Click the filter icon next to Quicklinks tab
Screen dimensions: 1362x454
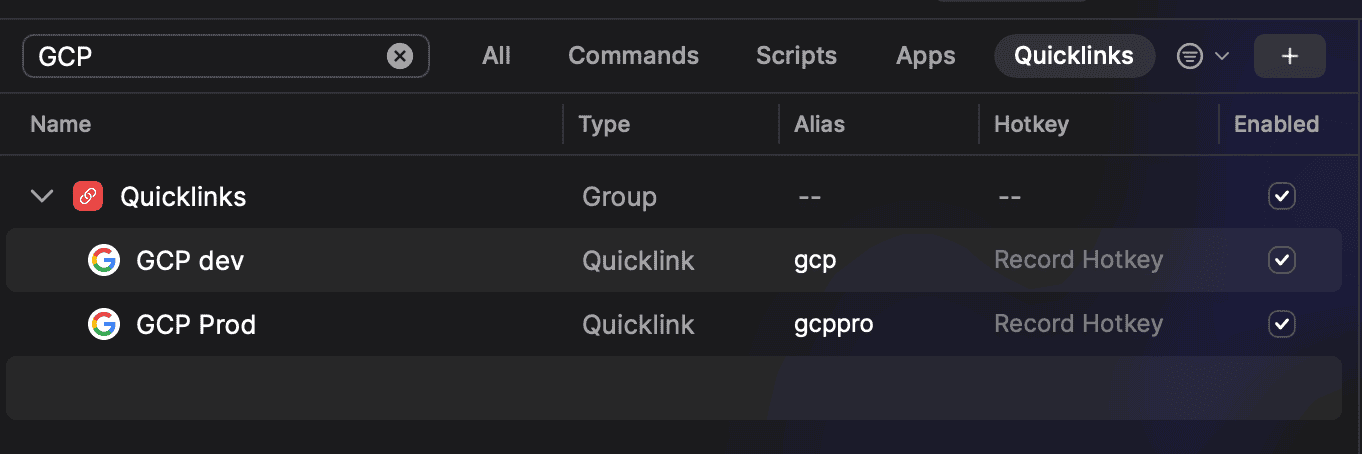tap(1189, 56)
